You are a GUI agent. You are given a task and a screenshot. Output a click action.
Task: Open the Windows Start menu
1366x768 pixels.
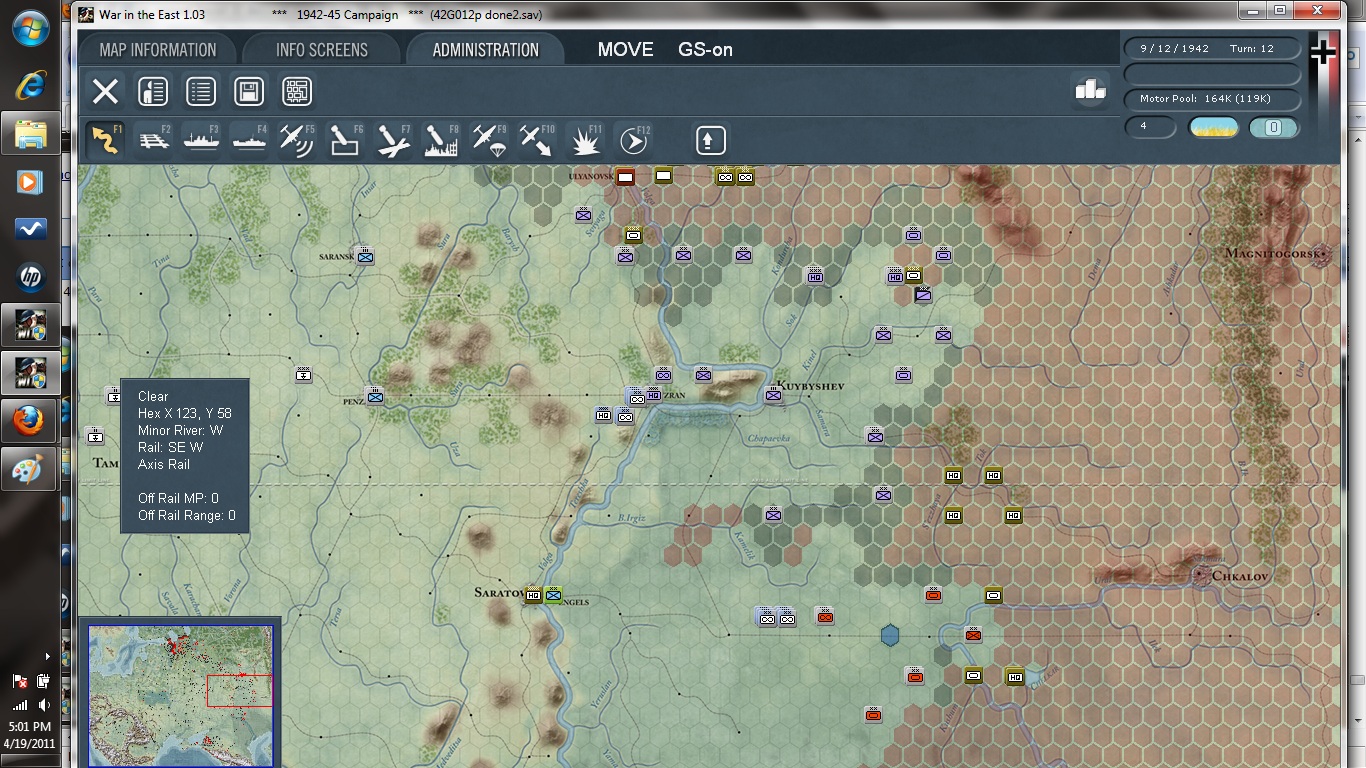[32, 28]
